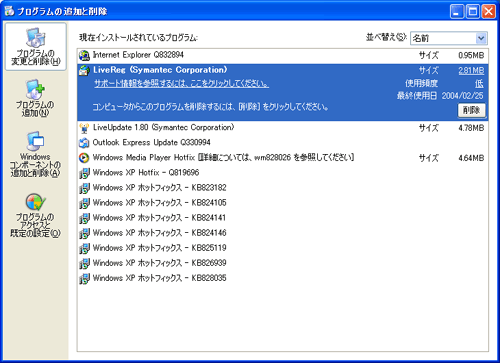Click the KB824105 hotfix icon
The width and height of the screenshot is (500, 363).
[x=84, y=203]
